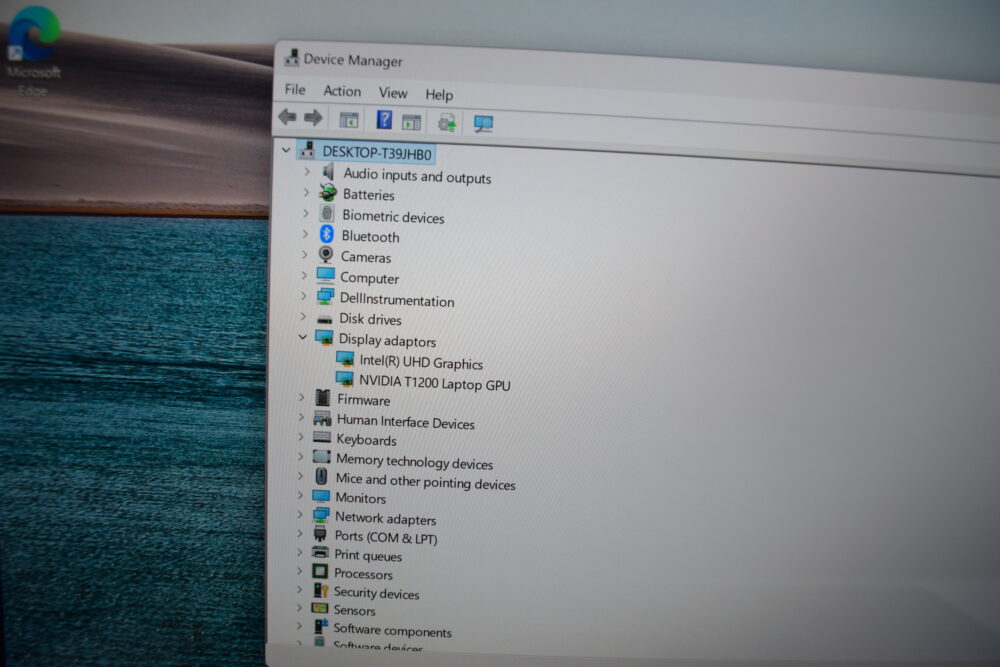
Task: Expand the Bluetooth category
Action: pyautogui.click(x=305, y=234)
